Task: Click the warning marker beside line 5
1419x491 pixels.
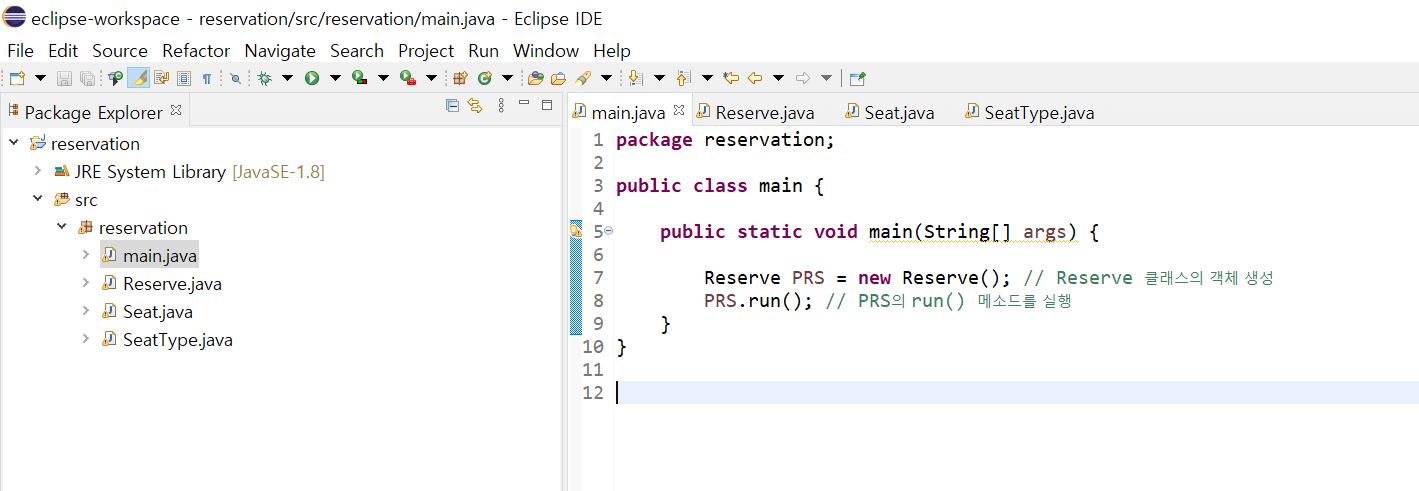Action: [x=575, y=231]
